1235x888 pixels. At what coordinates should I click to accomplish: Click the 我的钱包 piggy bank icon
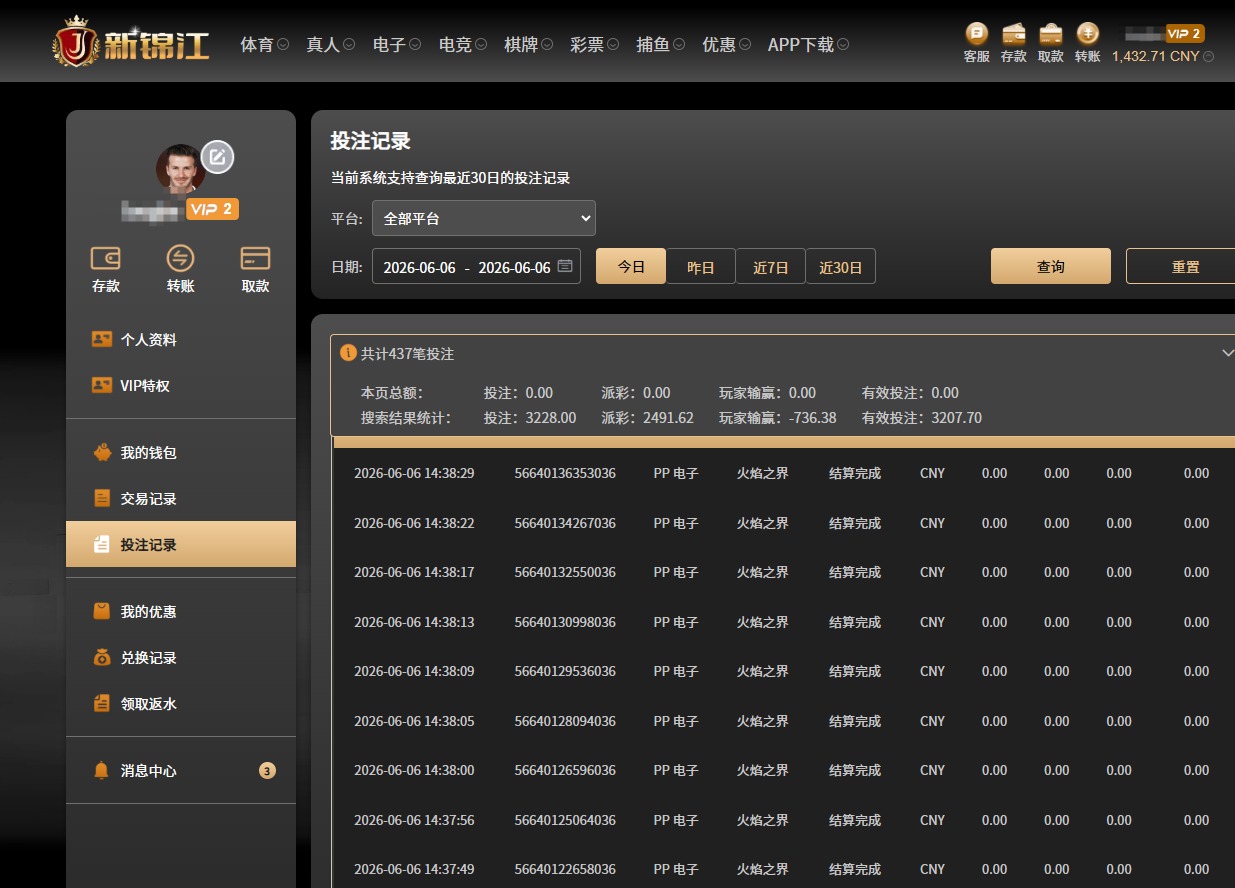pyautogui.click(x=102, y=452)
